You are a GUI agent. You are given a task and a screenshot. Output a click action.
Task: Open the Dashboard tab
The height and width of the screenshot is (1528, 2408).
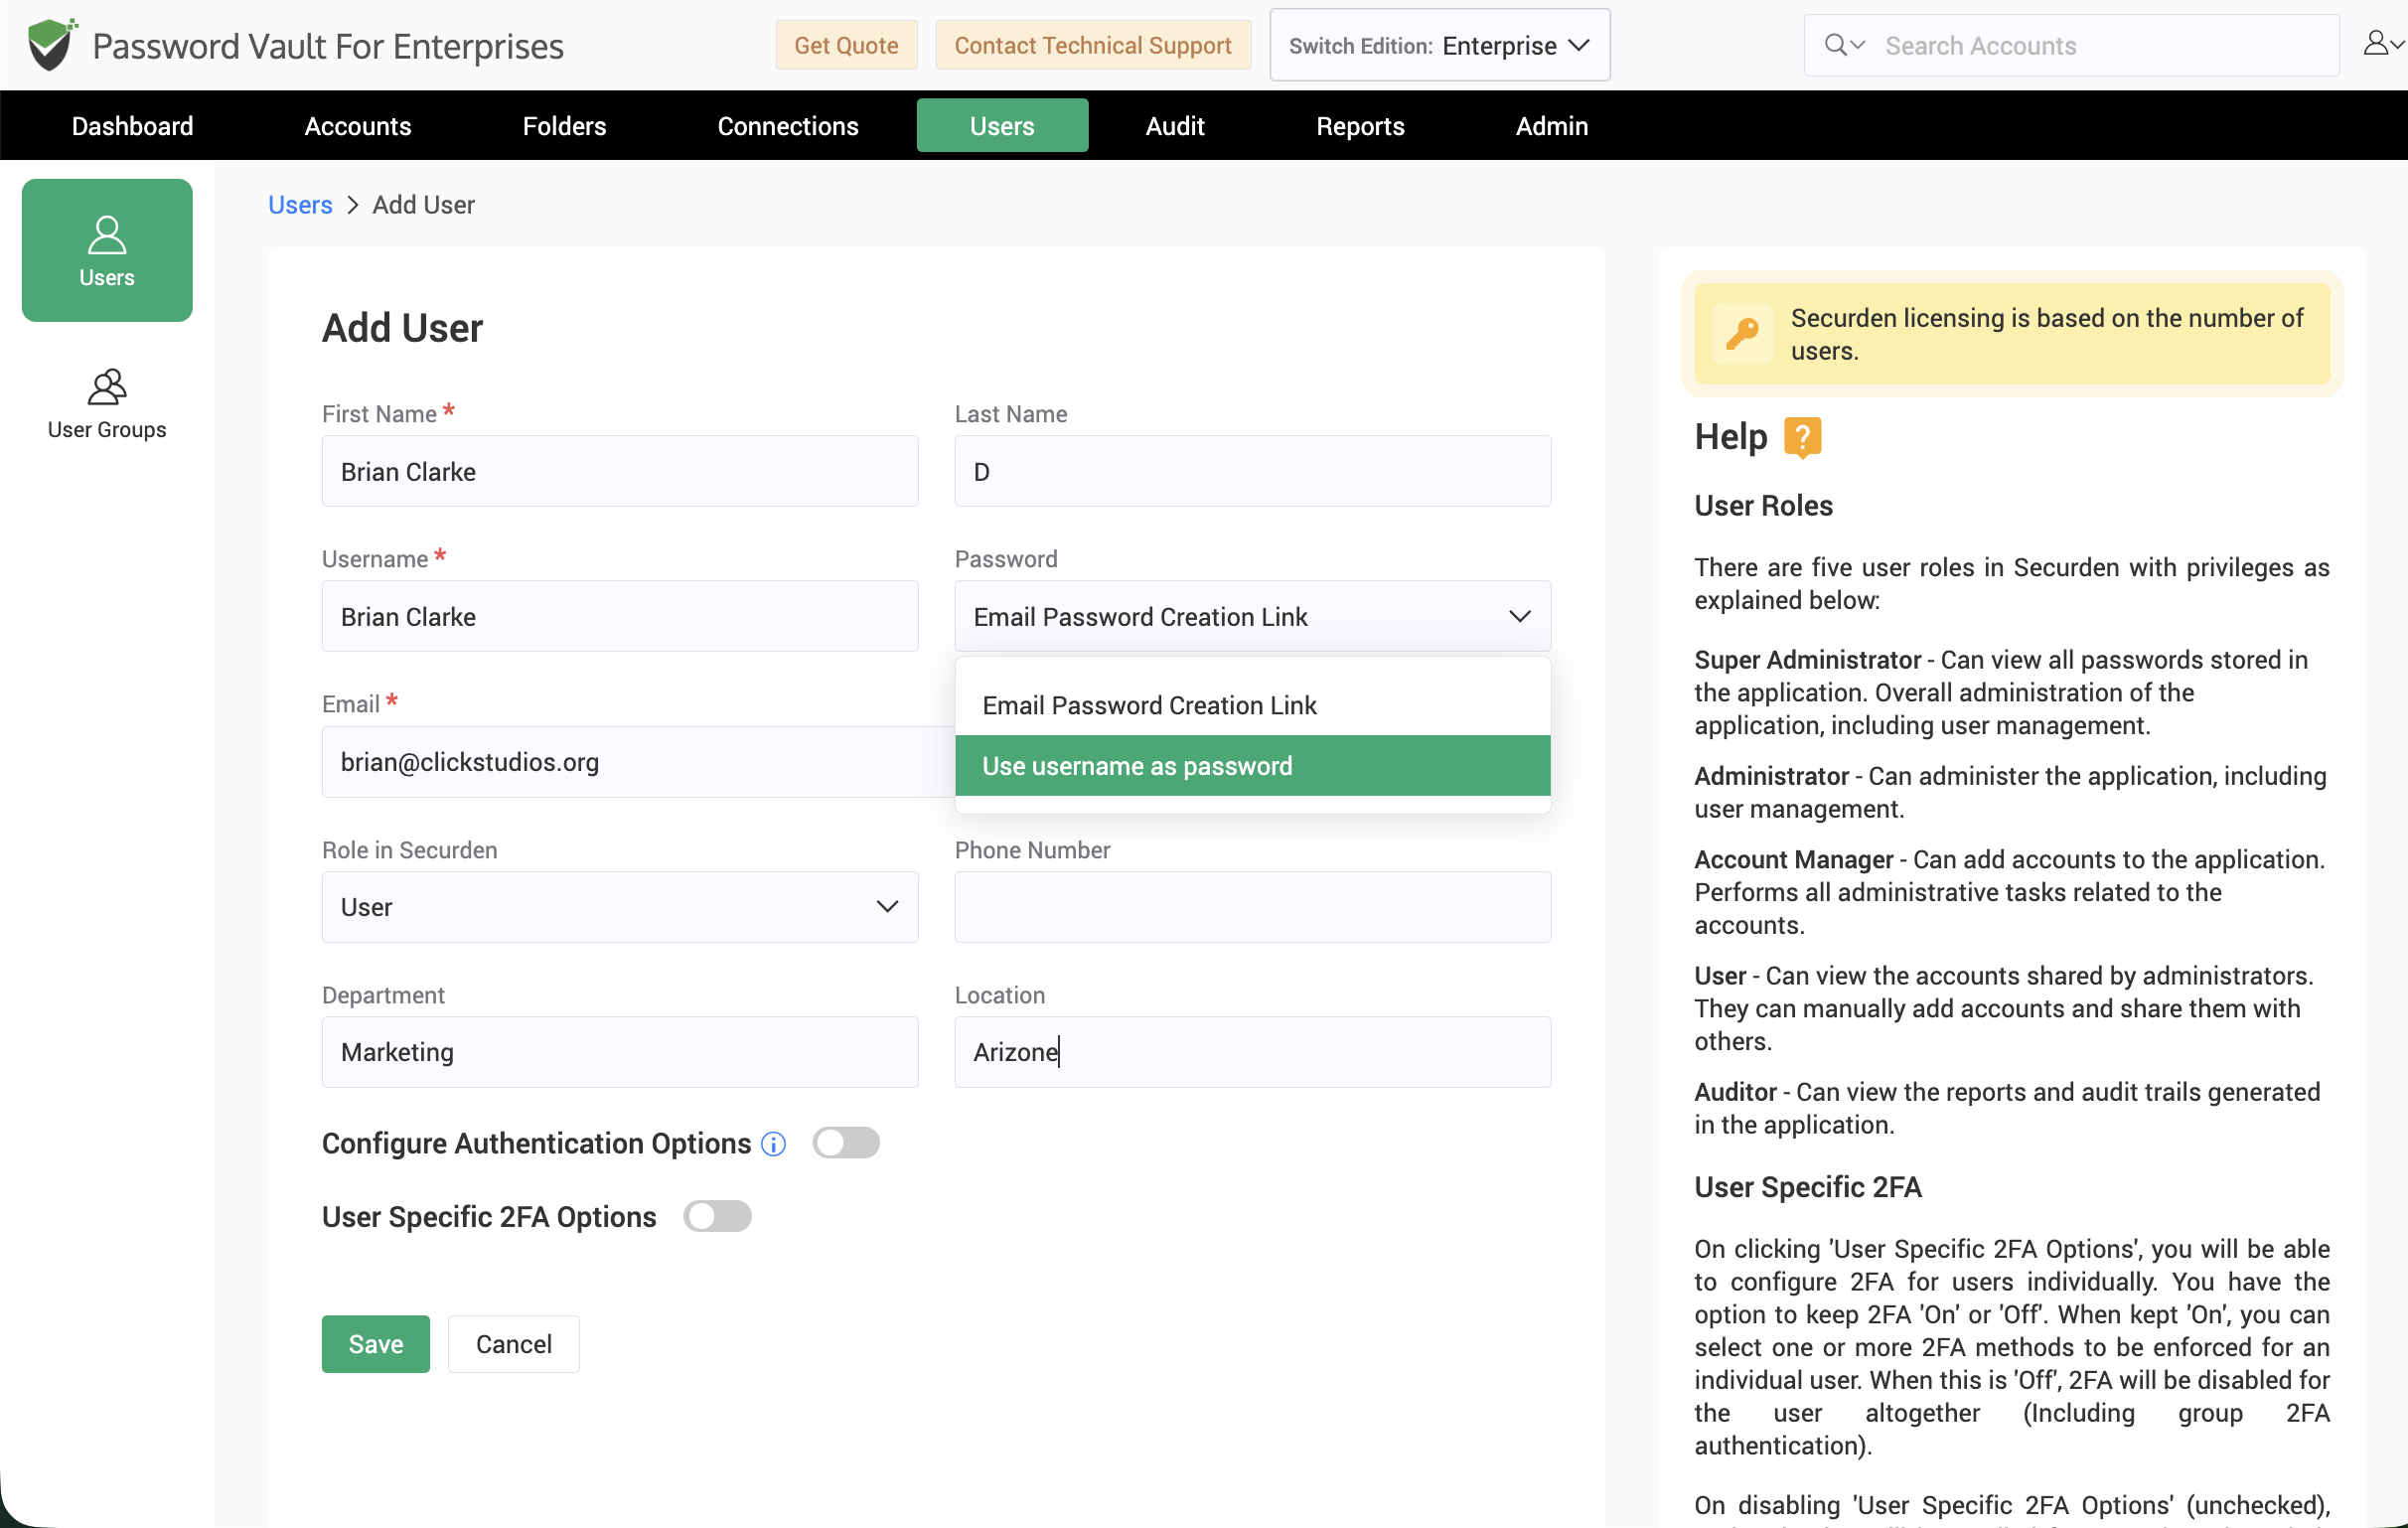[132, 126]
